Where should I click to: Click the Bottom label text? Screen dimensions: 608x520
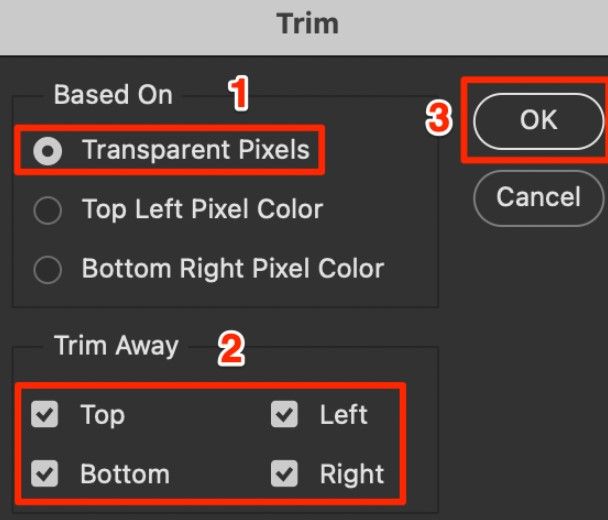click(125, 474)
